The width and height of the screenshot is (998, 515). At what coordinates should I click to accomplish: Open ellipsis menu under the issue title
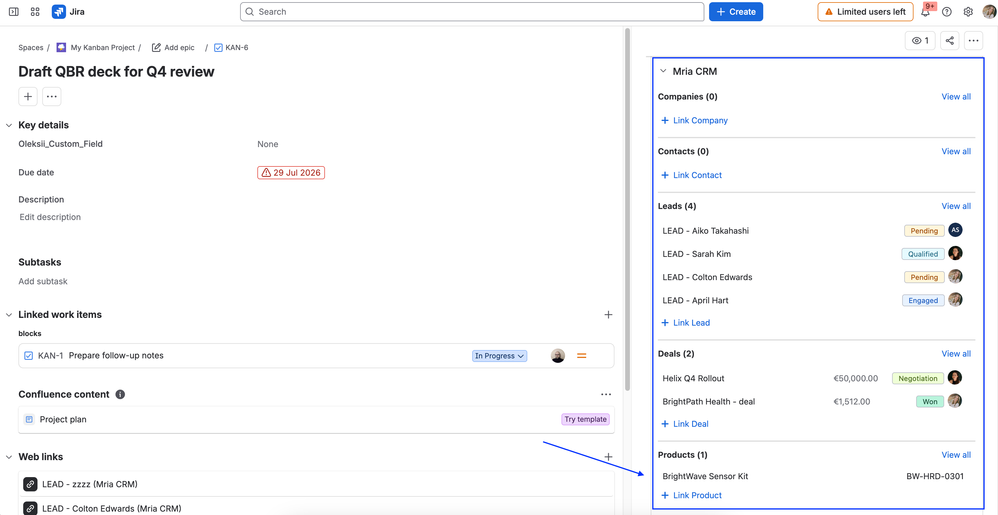point(52,97)
